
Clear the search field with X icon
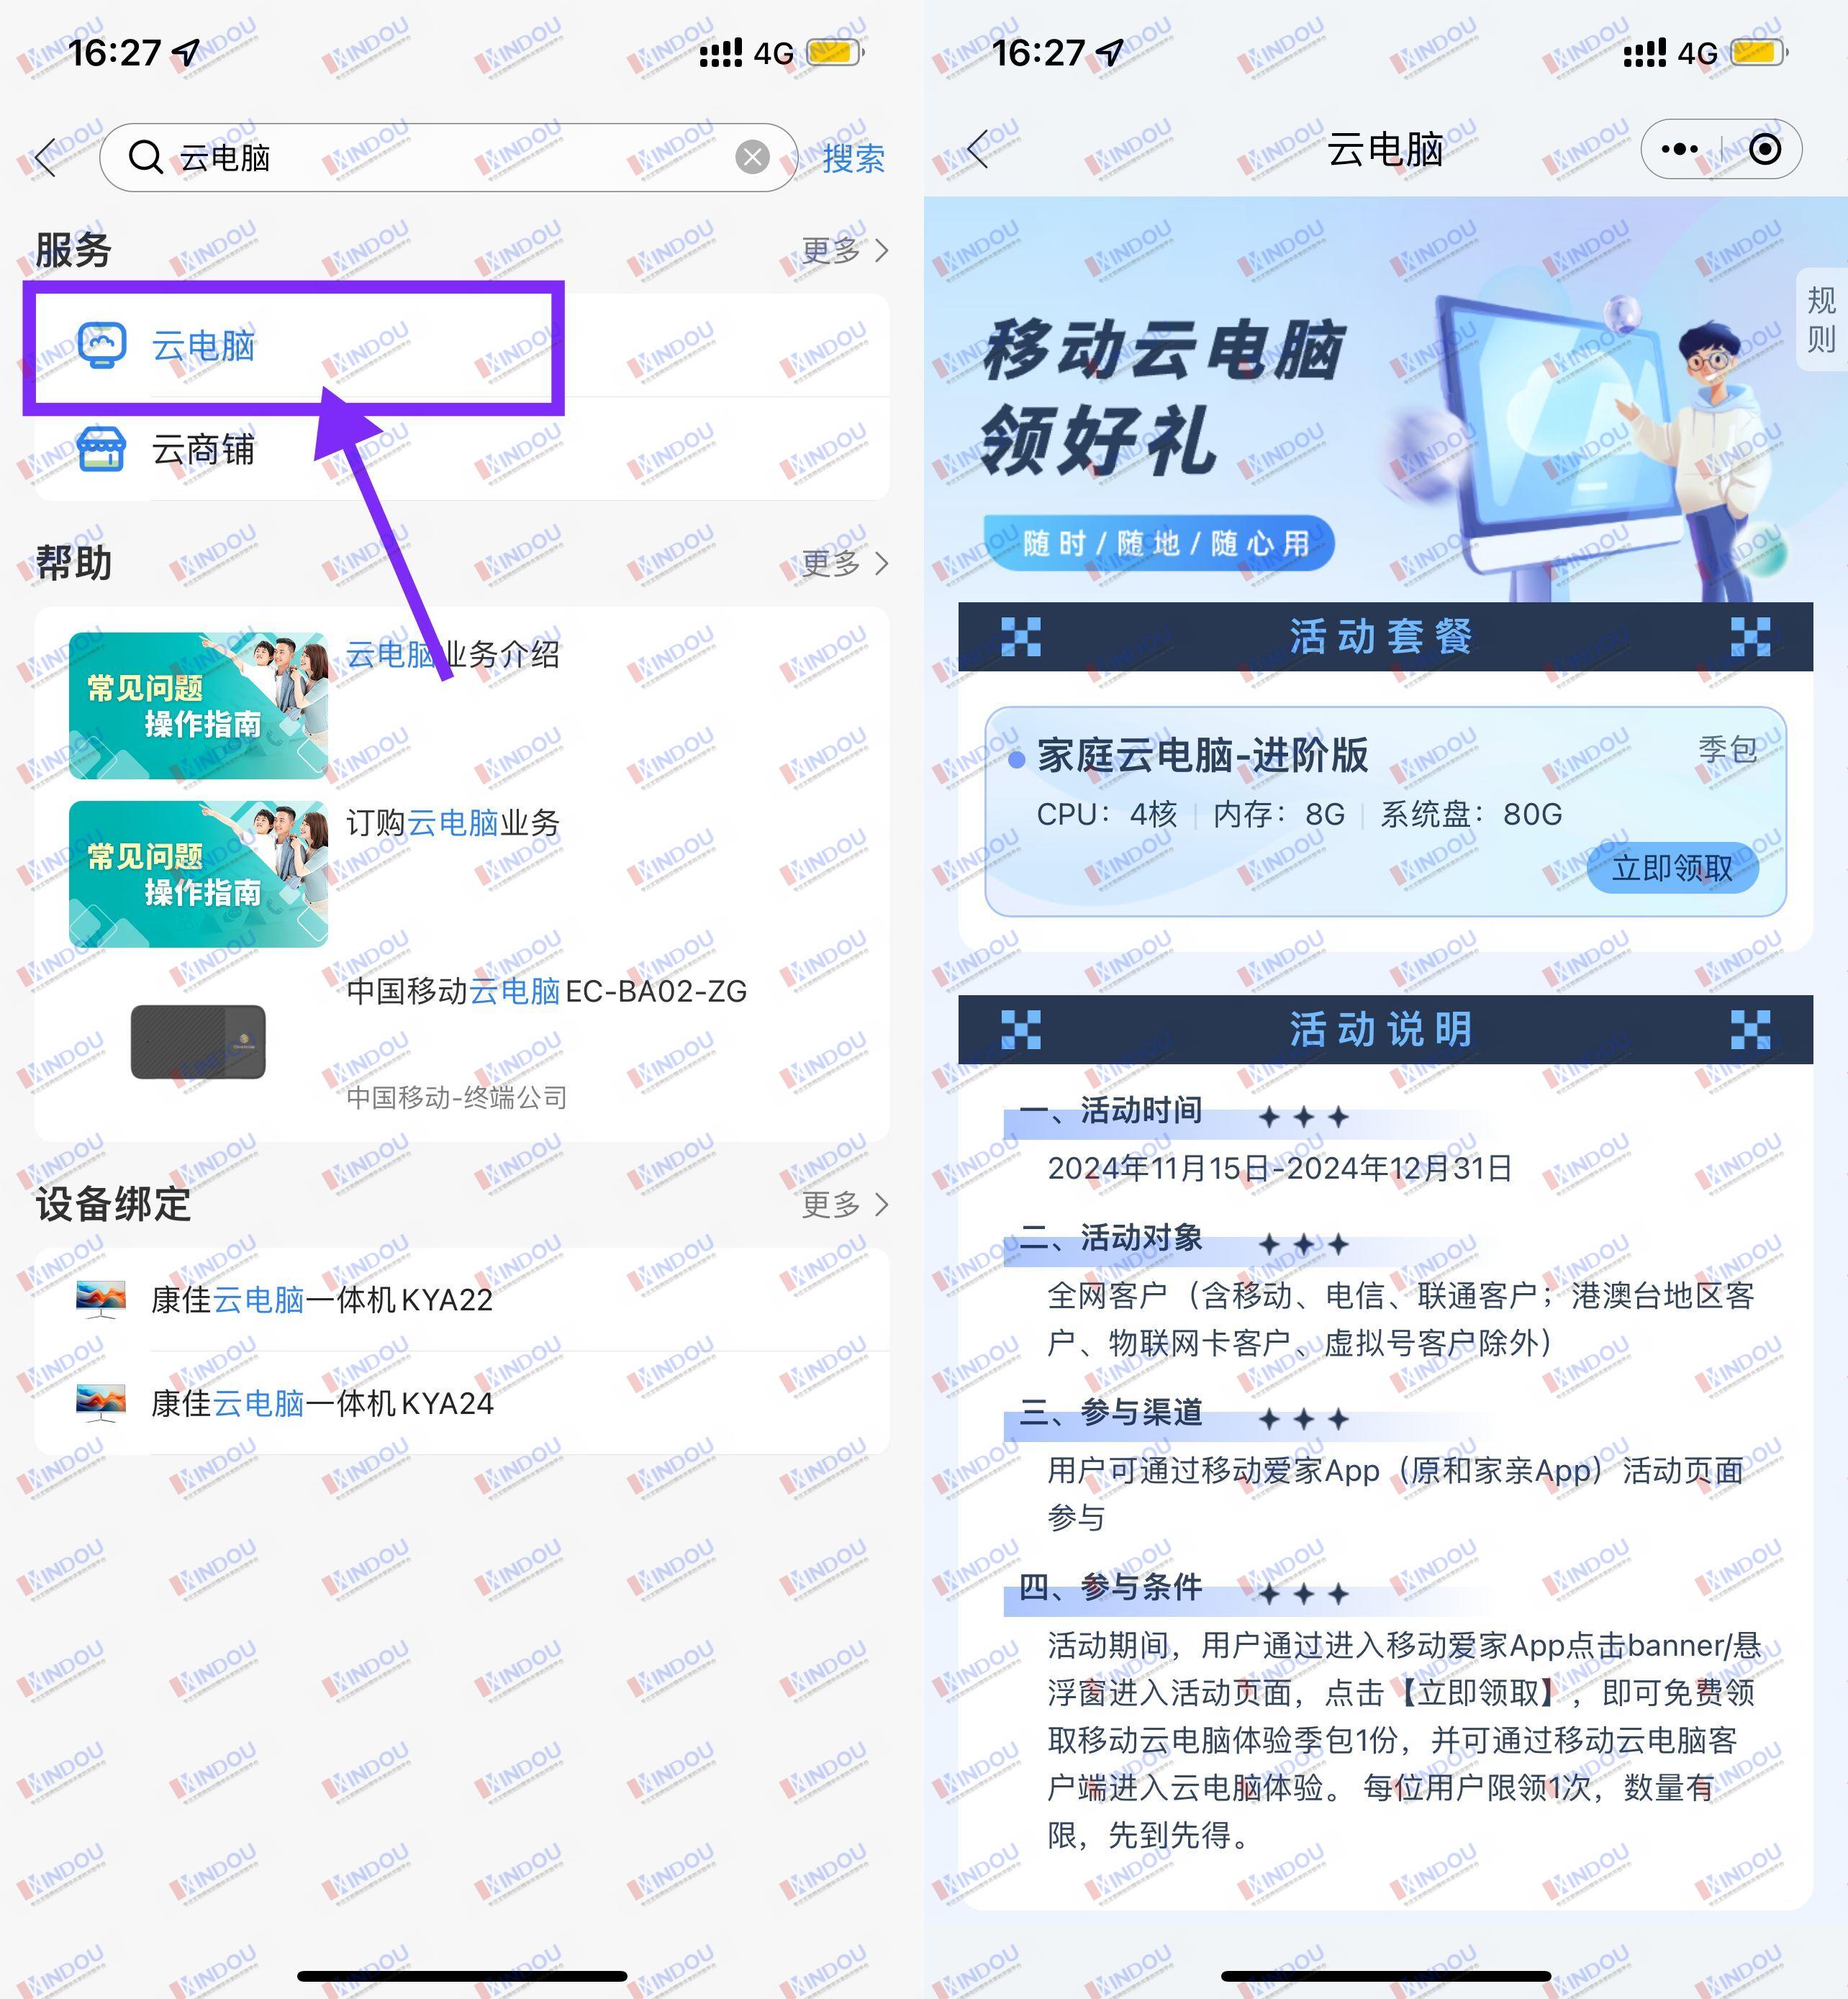[752, 157]
